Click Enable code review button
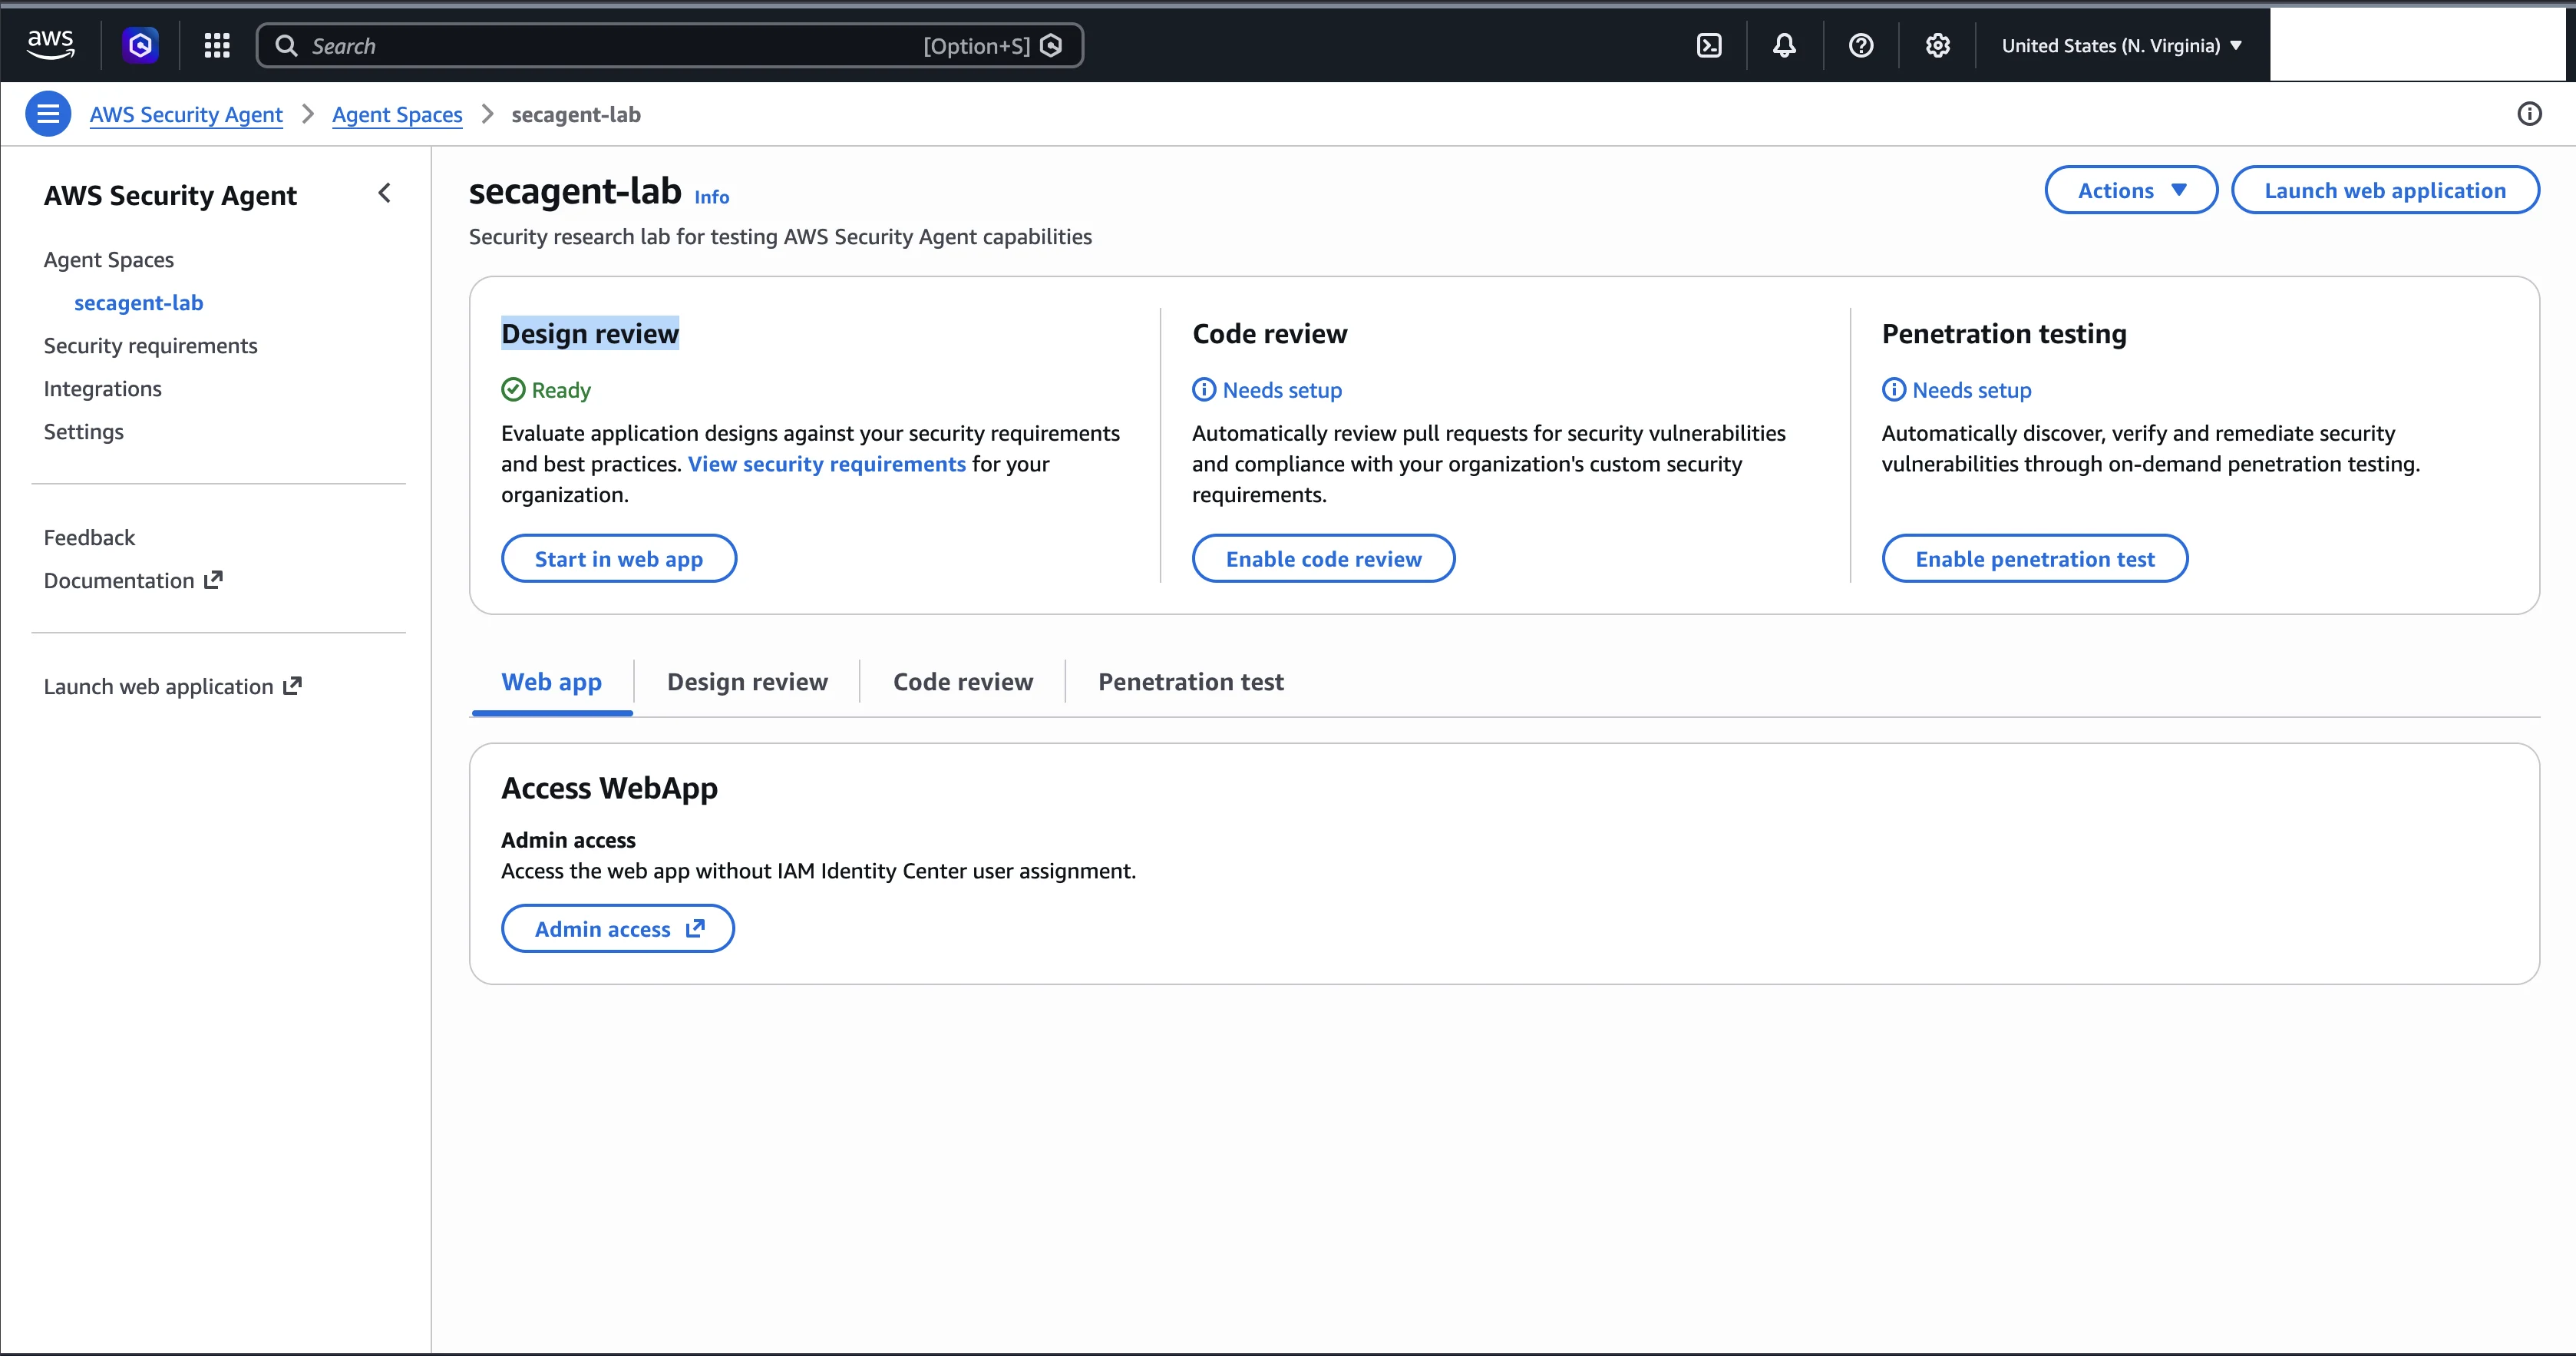 pos(1323,559)
